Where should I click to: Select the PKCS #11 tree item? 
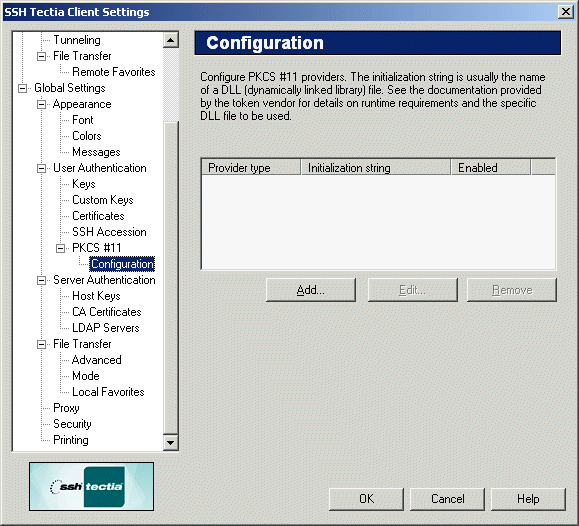[97, 248]
